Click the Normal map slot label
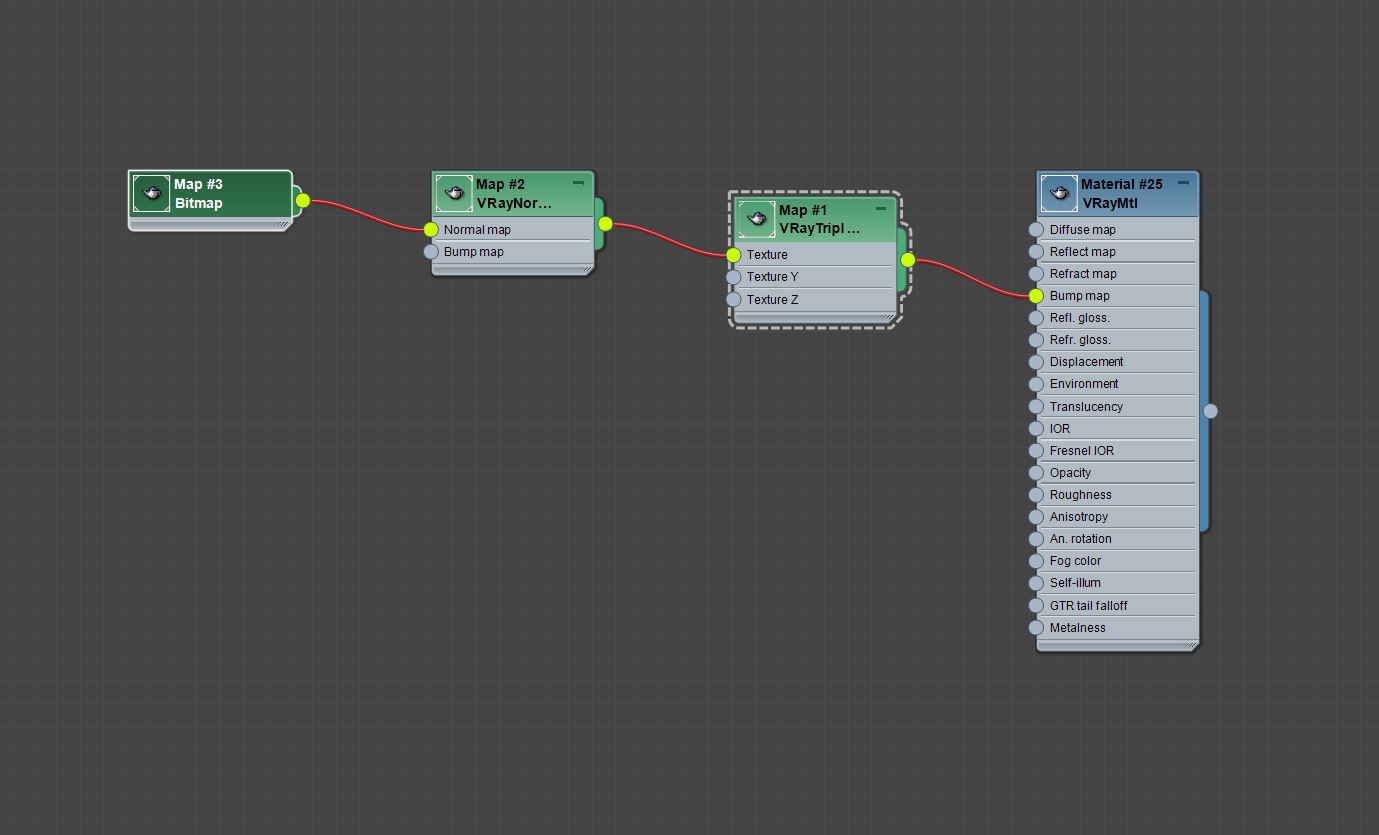1379x835 pixels. (477, 230)
